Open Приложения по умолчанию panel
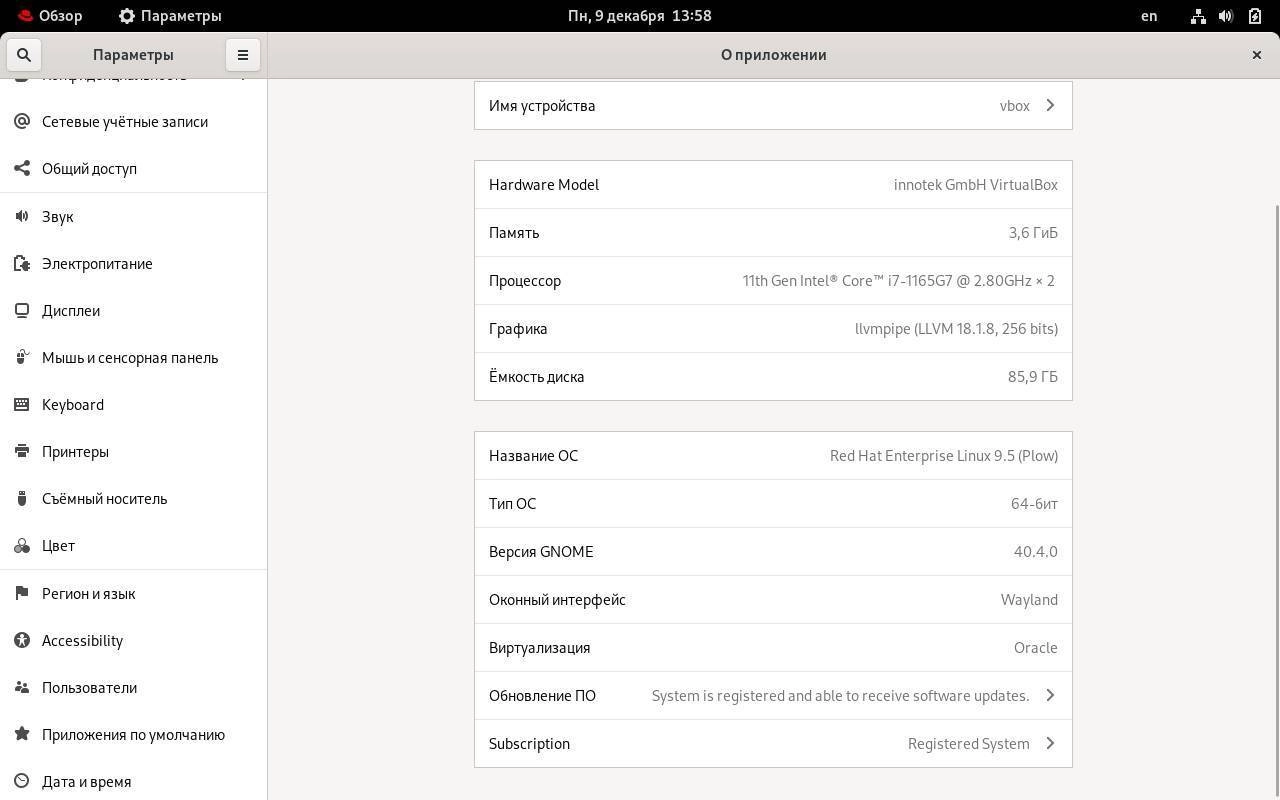This screenshot has height=800, width=1280. pyautogui.click(x=133, y=734)
